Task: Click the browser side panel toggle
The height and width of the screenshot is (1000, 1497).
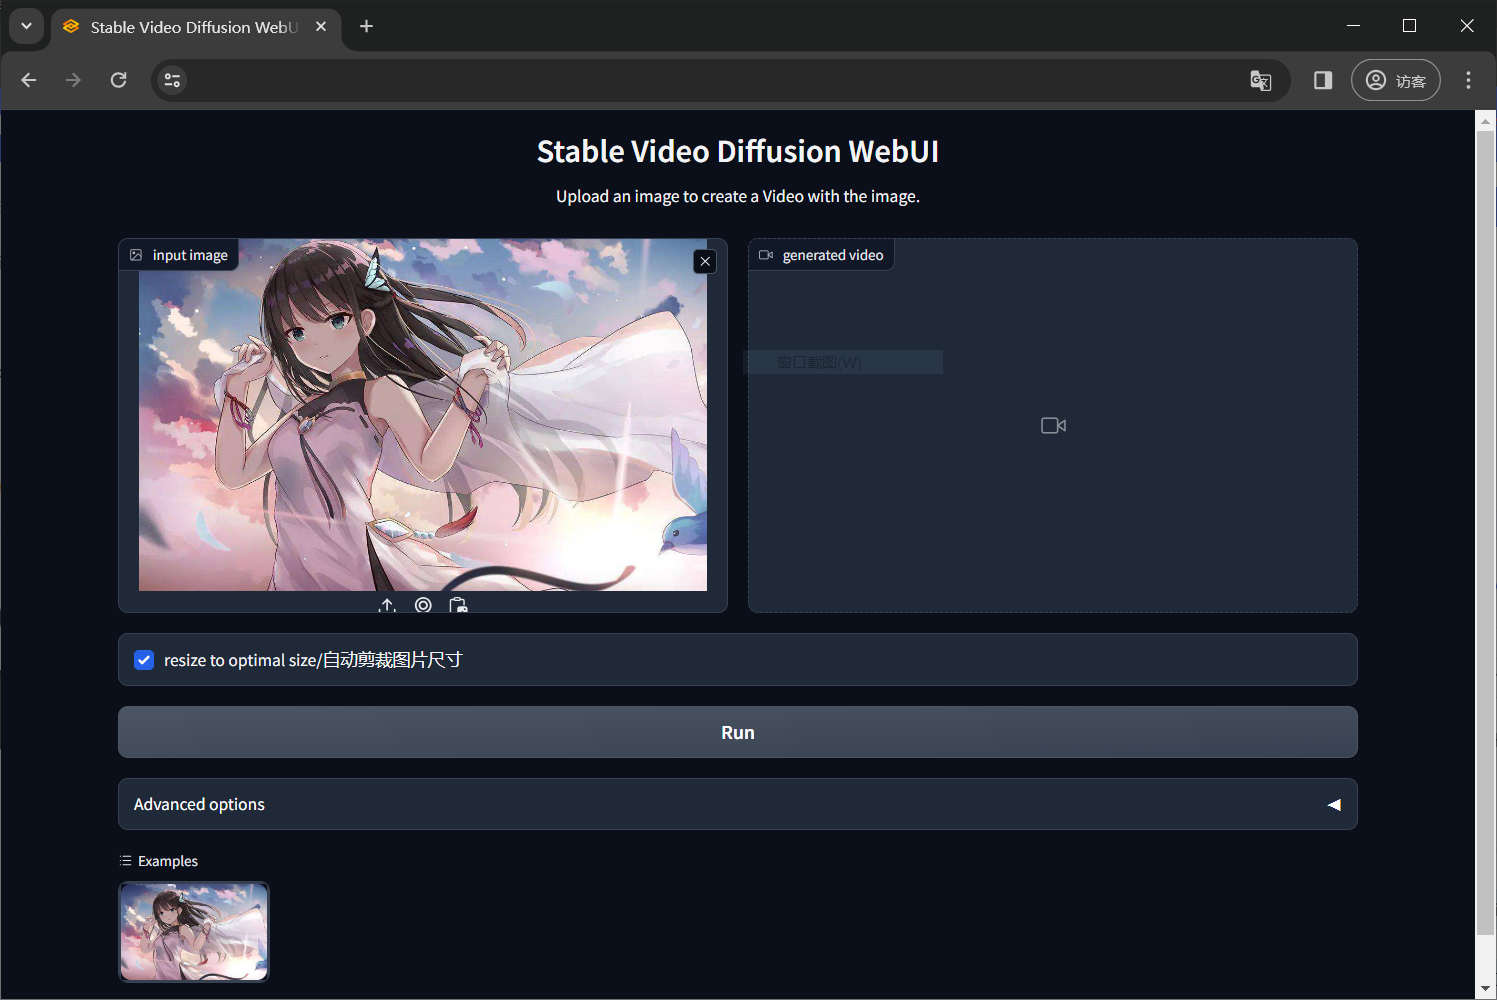Action: 1322,80
